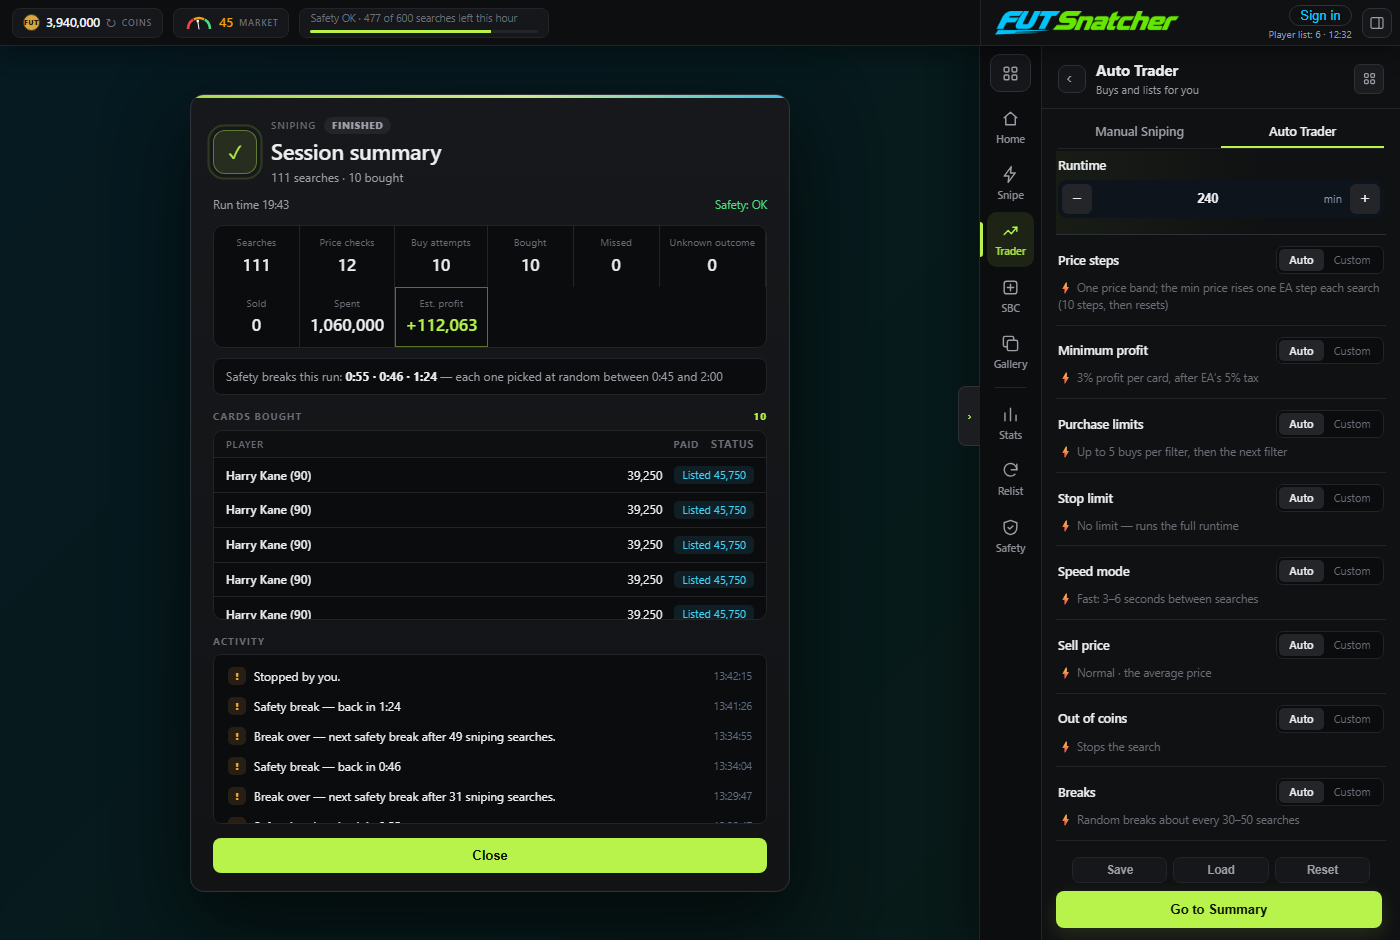Set Out of coins to Auto
The width and height of the screenshot is (1400, 940).
(1301, 719)
